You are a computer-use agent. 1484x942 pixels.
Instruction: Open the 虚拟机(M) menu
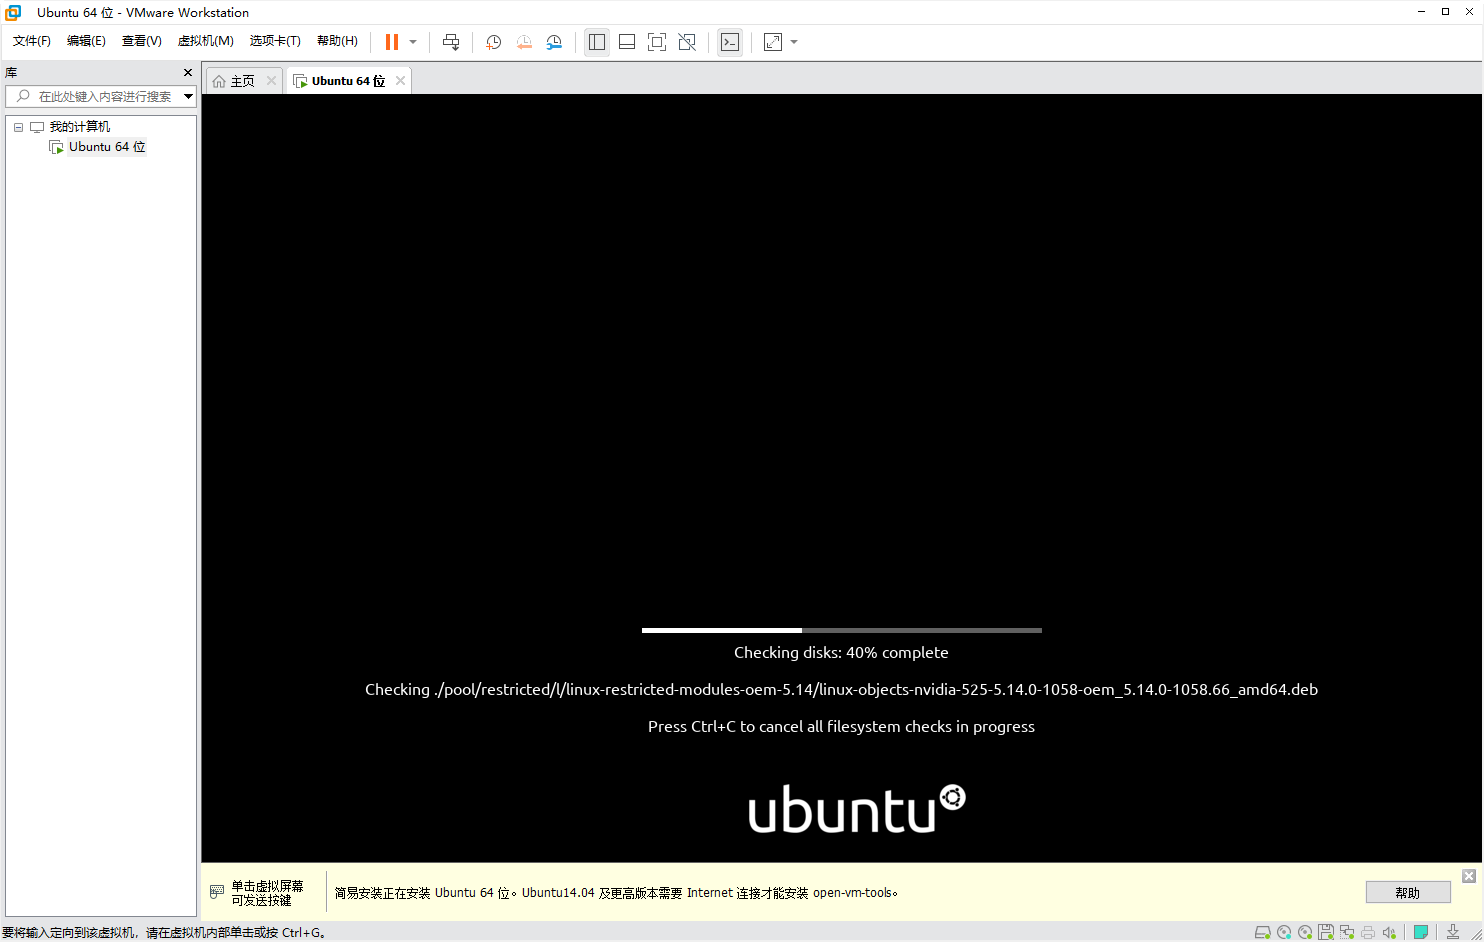[x=205, y=41]
